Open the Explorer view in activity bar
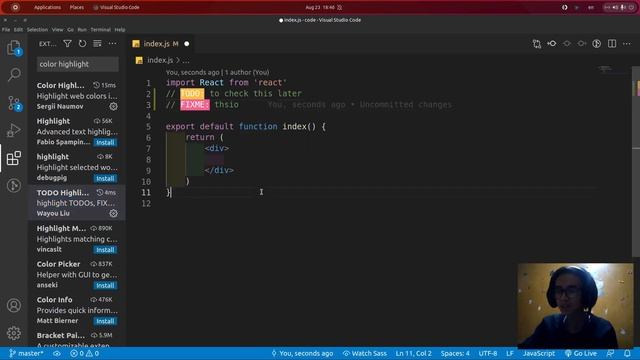This screenshot has height=360, width=640. point(14,48)
